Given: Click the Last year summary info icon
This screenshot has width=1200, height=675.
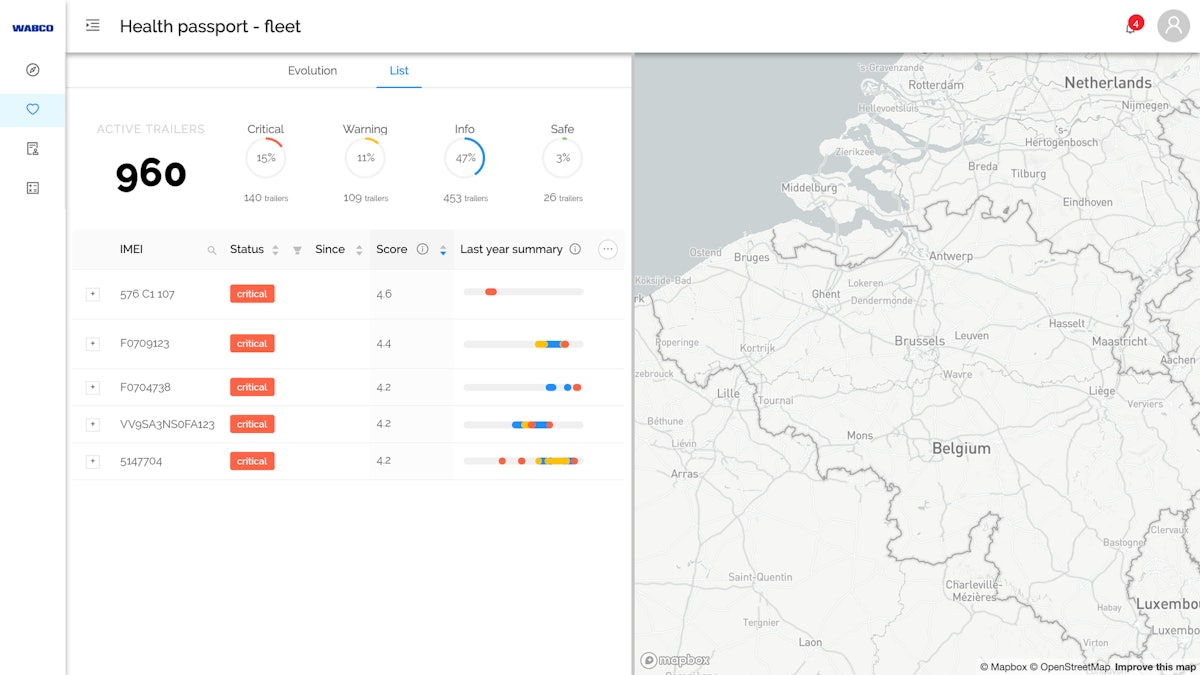Looking at the screenshot, I should pos(575,249).
